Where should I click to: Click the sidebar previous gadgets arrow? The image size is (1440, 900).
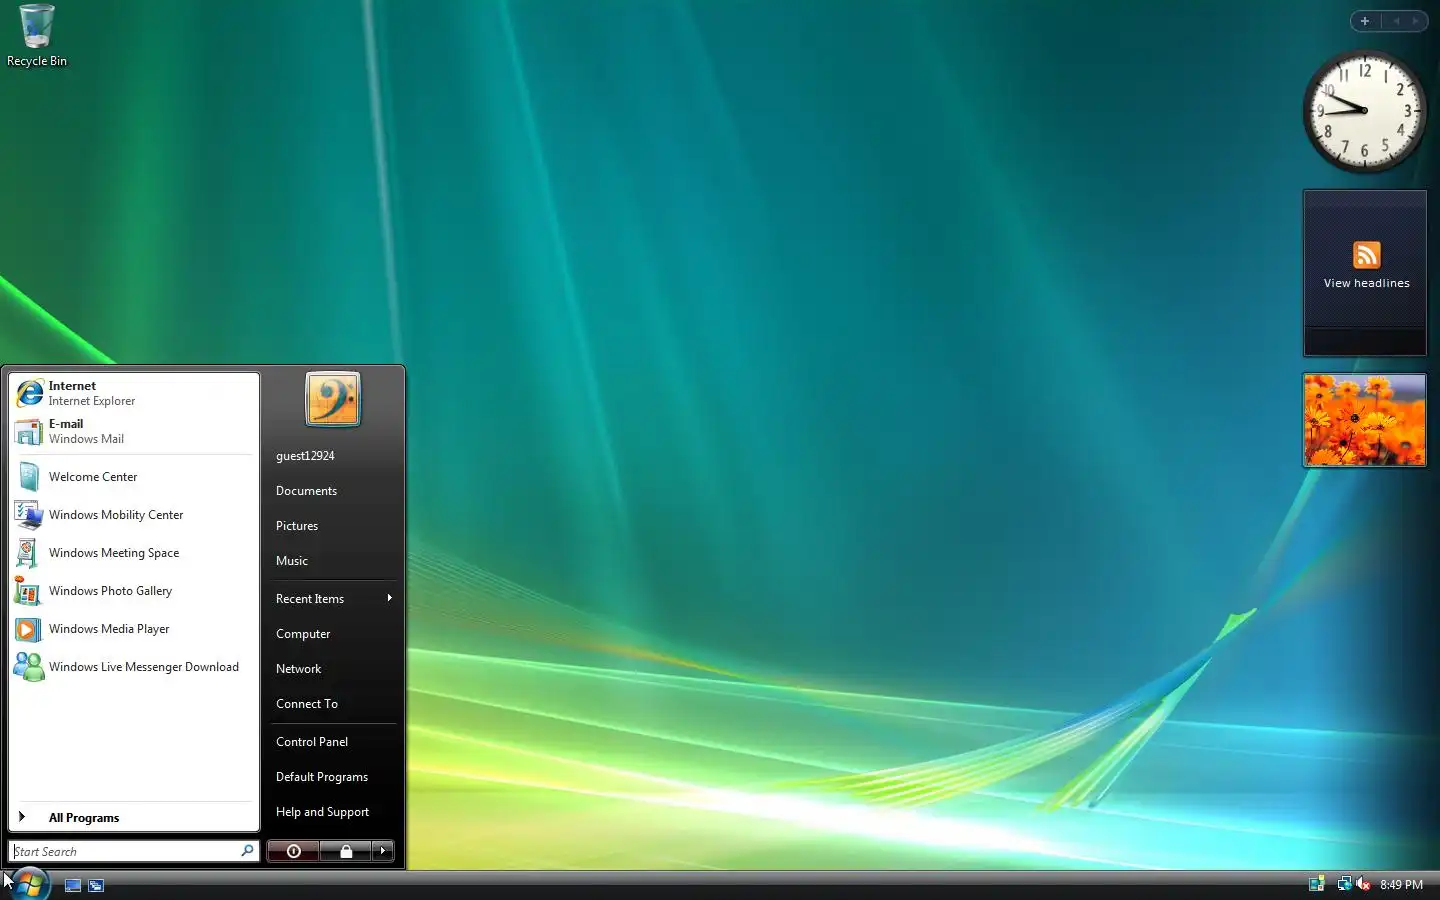(x=1396, y=21)
